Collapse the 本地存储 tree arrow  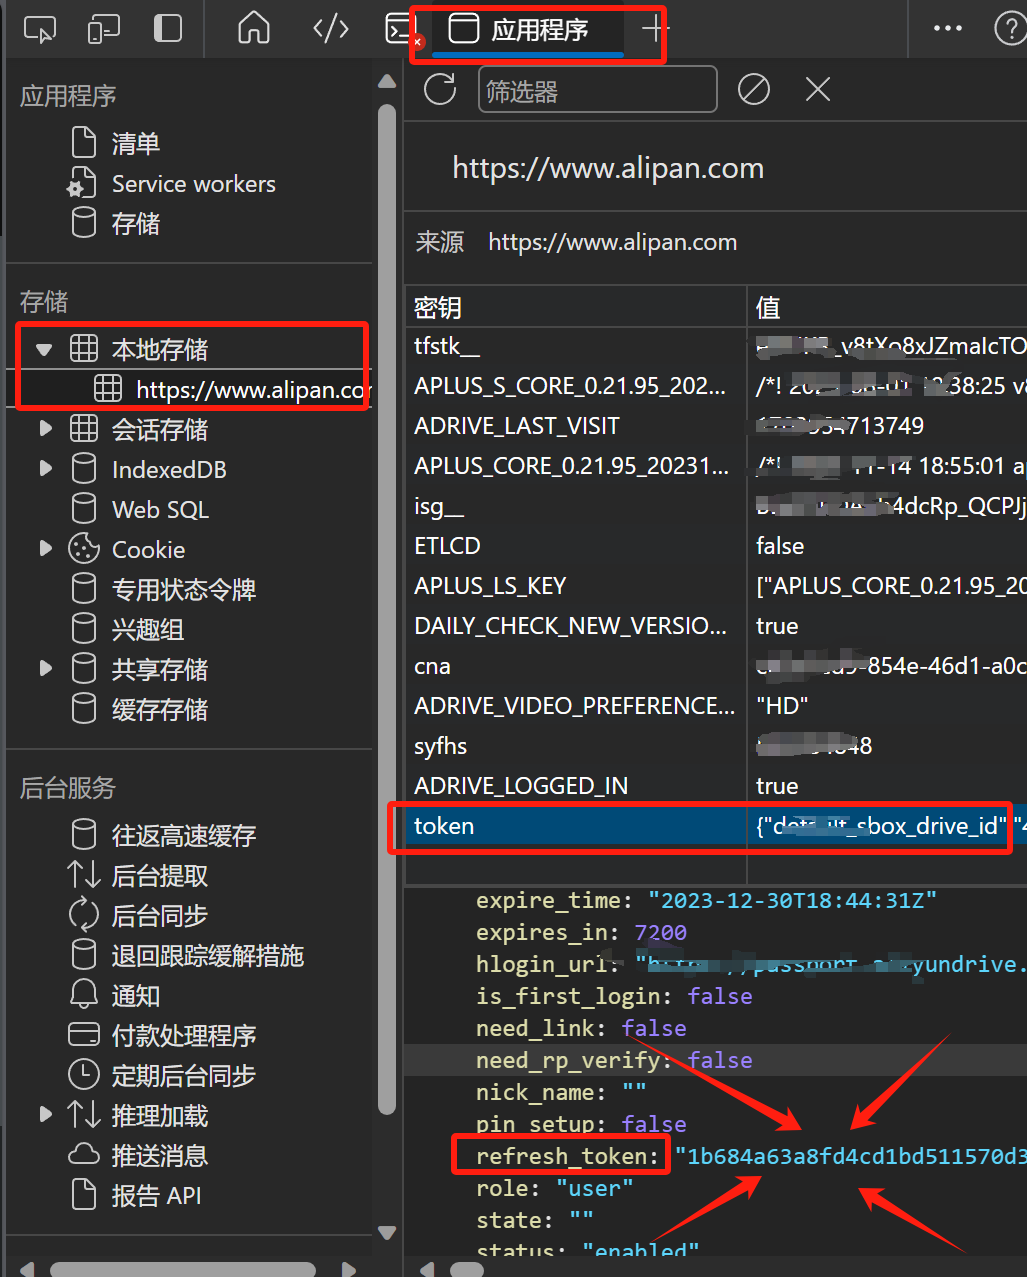tap(44, 350)
